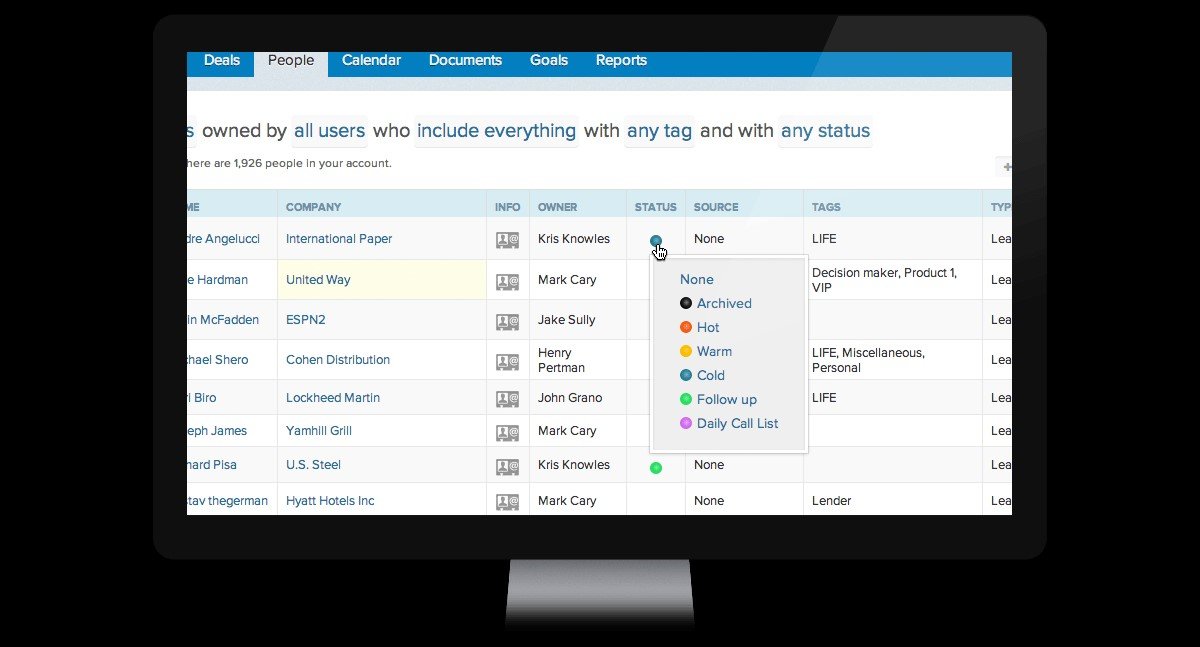Go to the Documents tab
Viewport: 1200px width, 647px height.
pos(465,60)
